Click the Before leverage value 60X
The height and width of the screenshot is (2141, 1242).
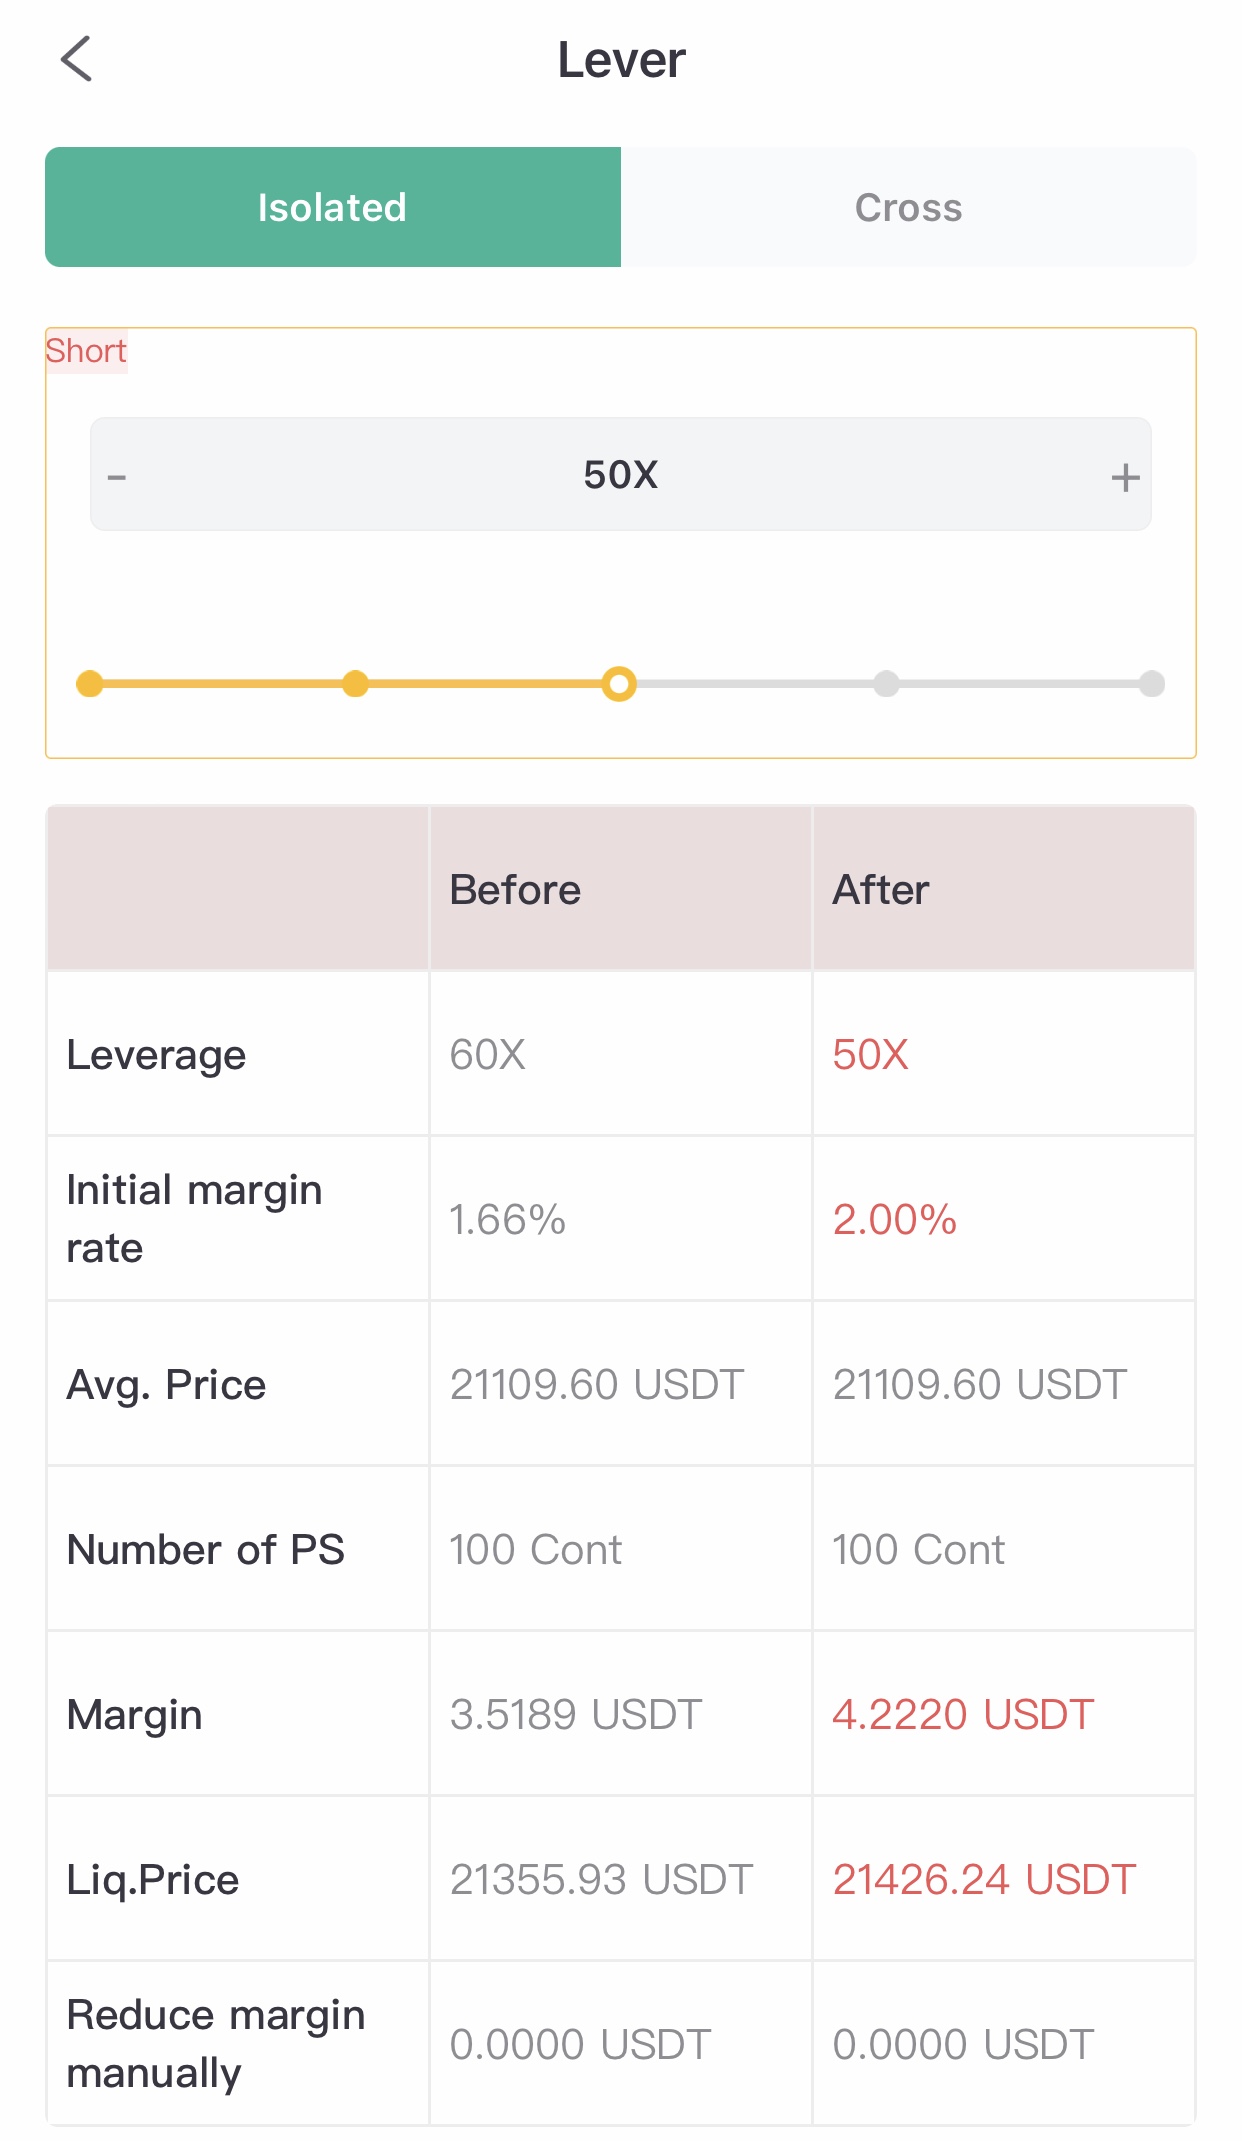coord(489,1054)
